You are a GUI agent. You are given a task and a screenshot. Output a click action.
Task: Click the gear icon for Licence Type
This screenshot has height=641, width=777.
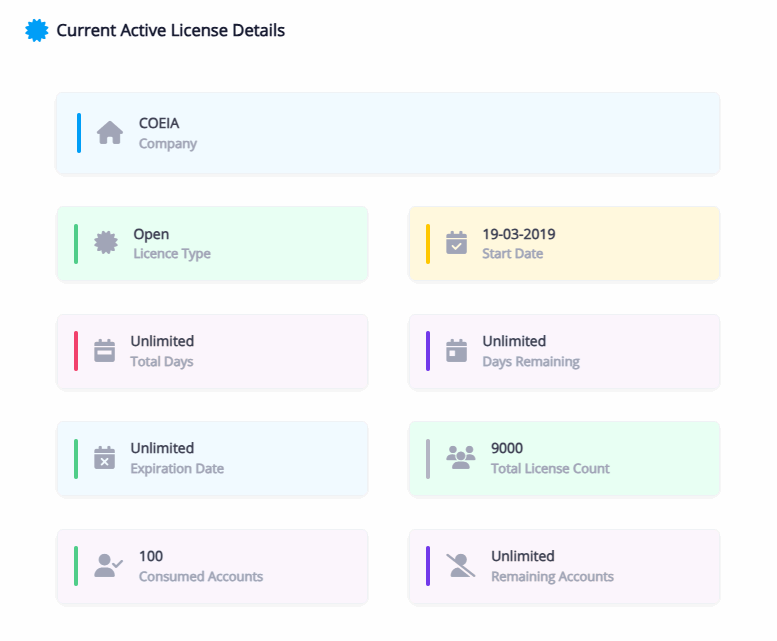tap(106, 243)
